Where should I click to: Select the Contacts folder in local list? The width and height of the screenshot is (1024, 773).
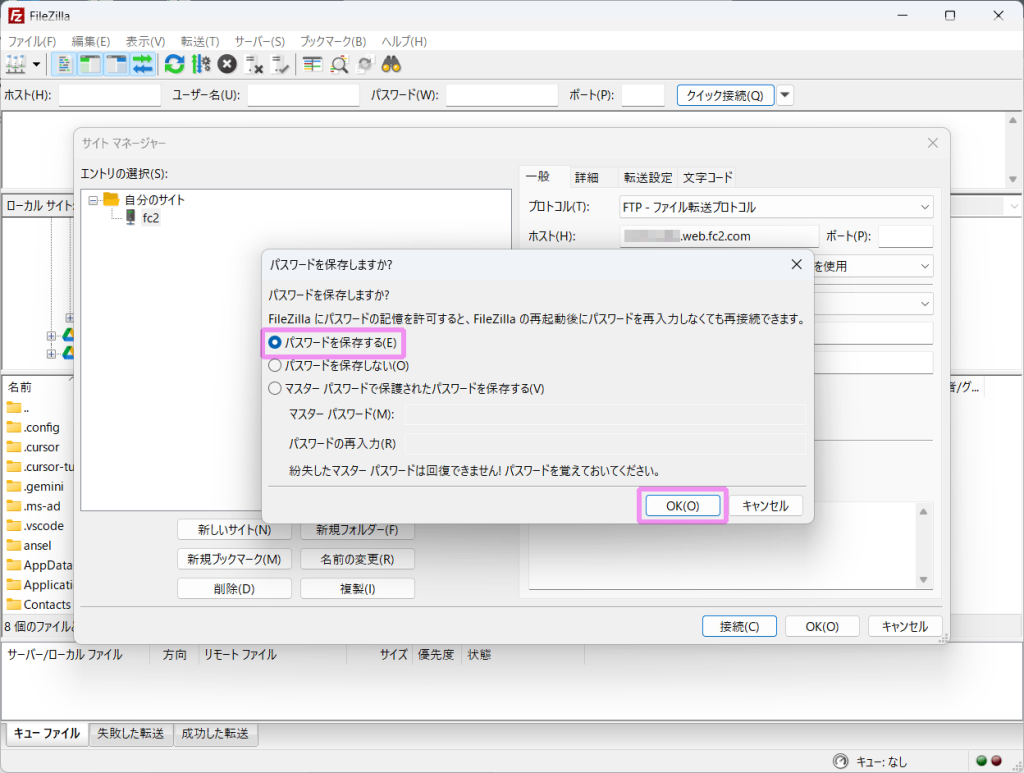pos(40,605)
